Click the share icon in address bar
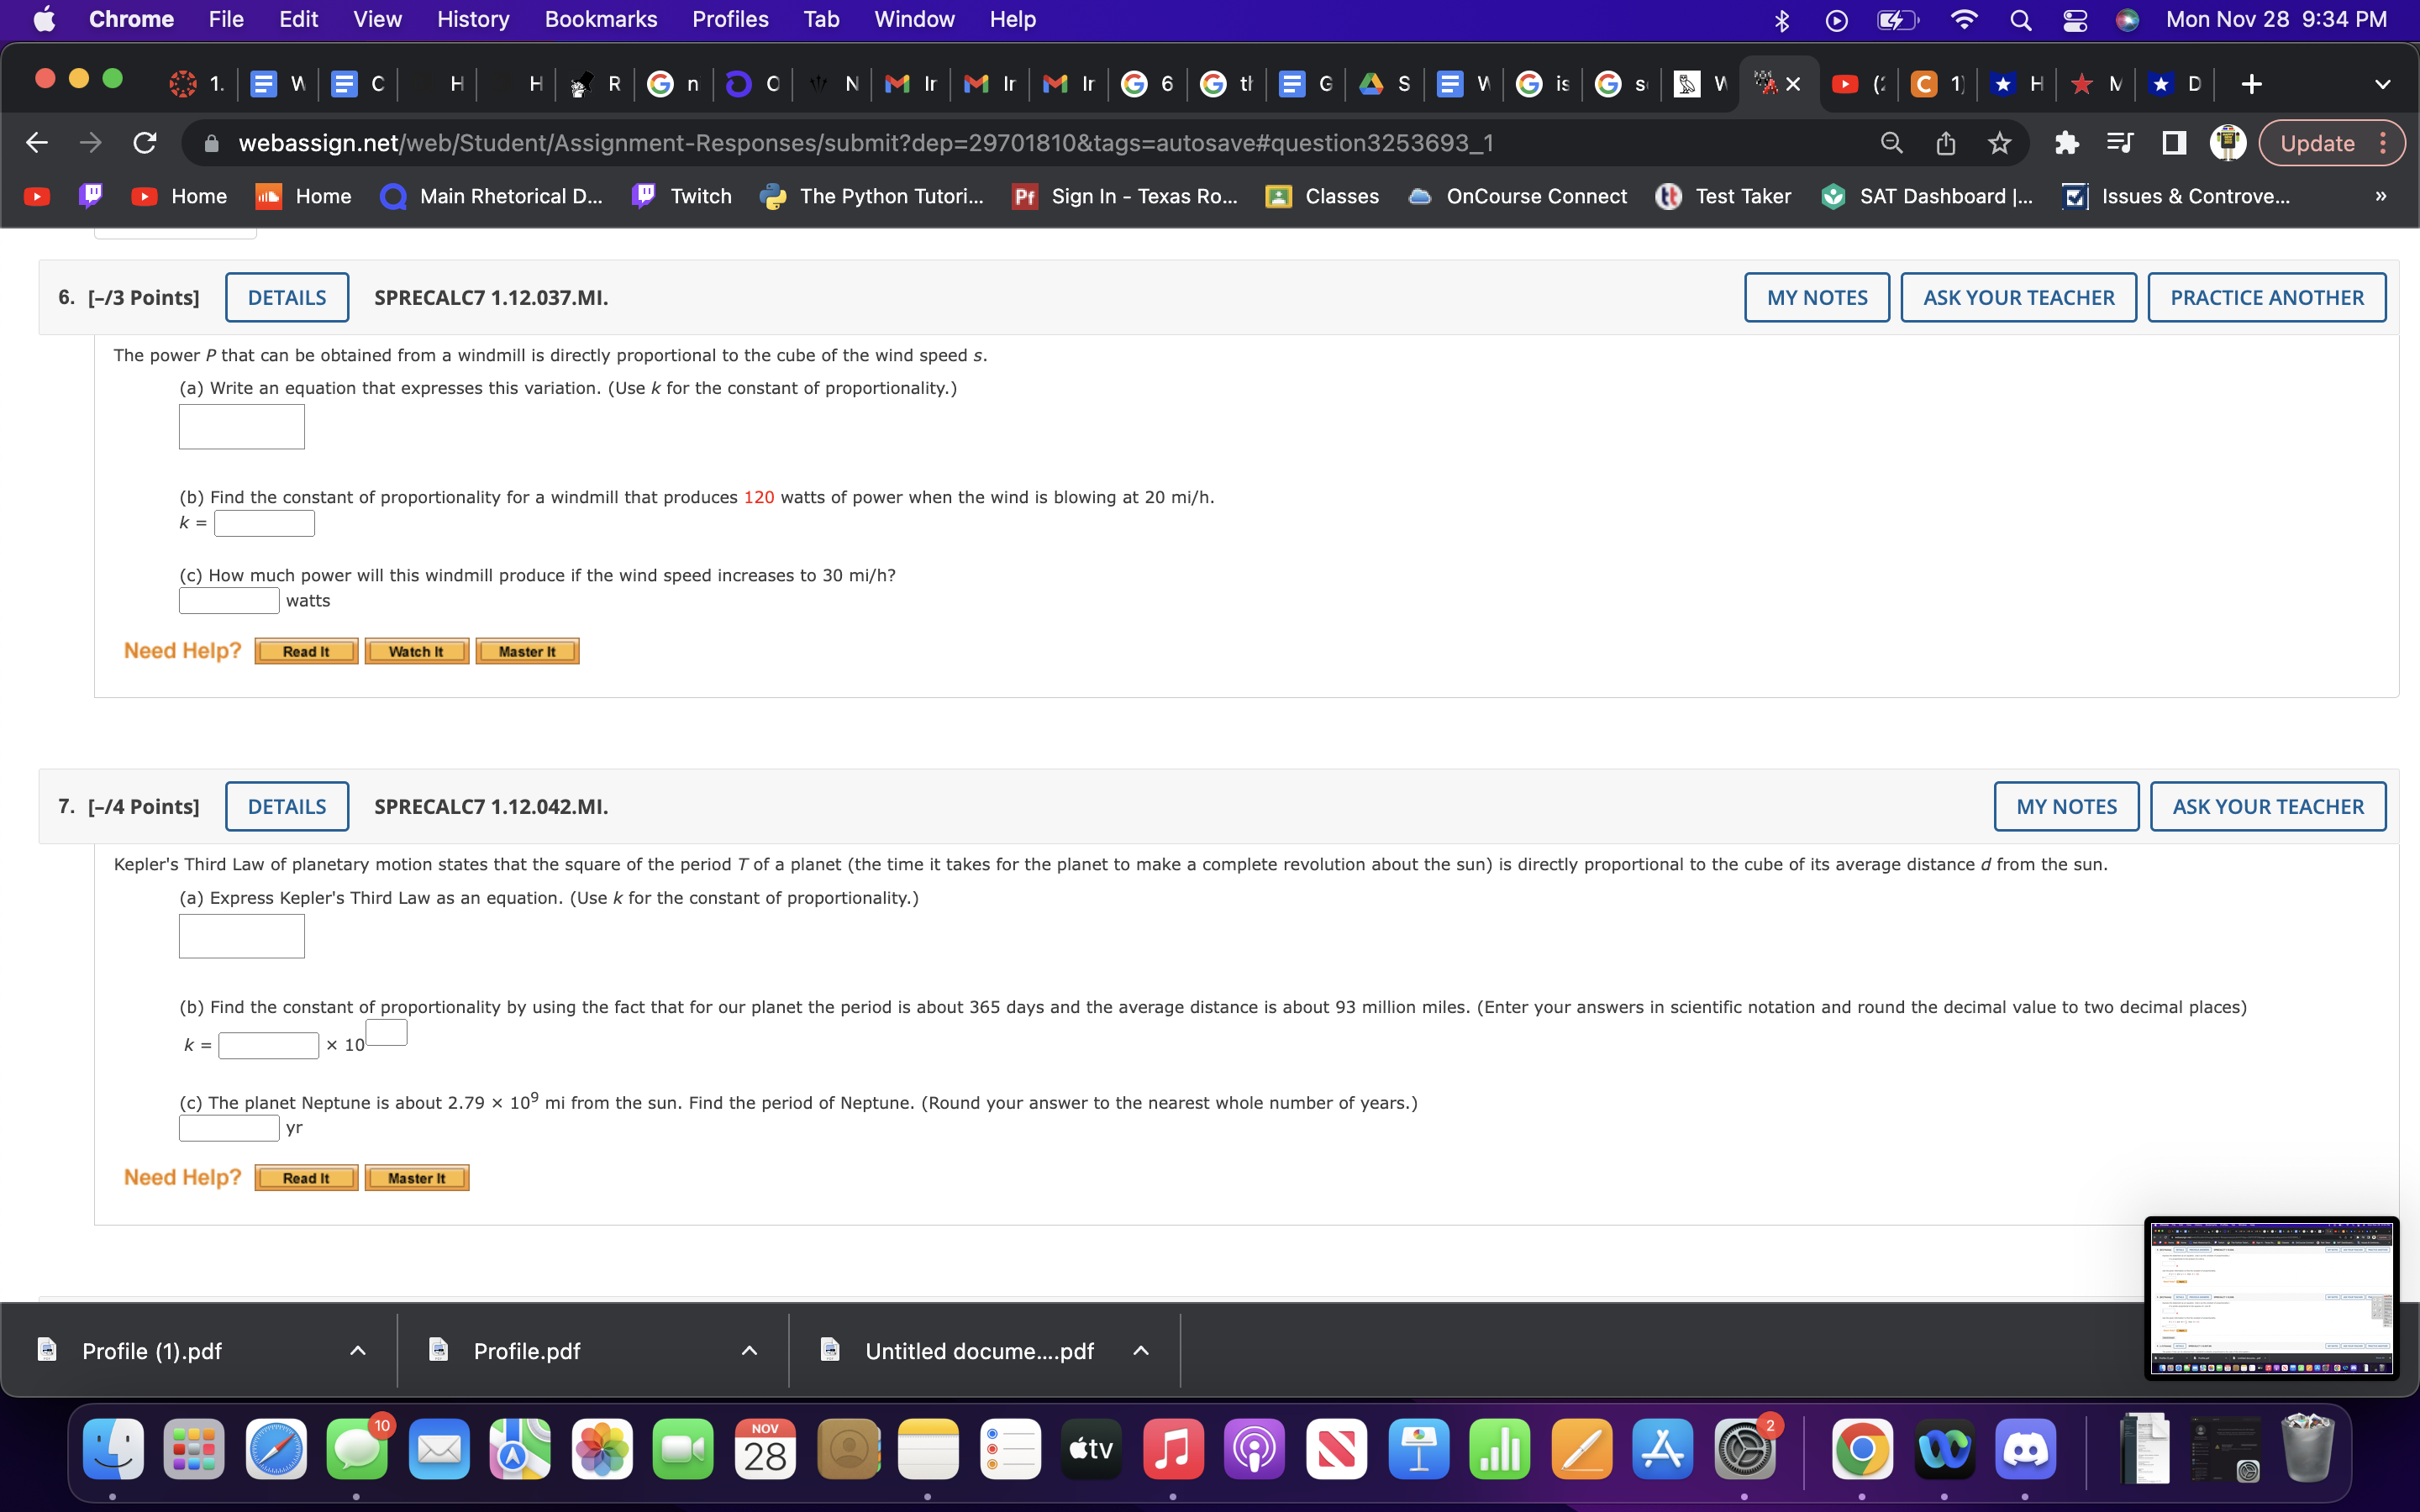This screenshot has width=2420, height=1512. pos(1945,143)
